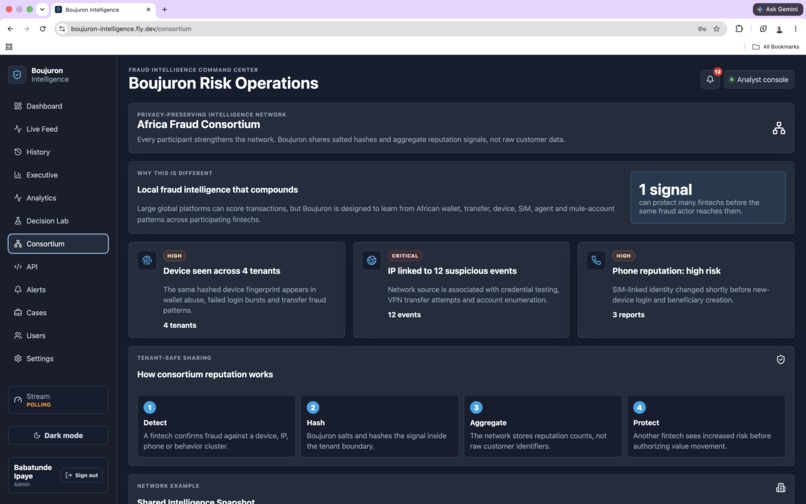Viewport: 806px width, 504px height.
Task: Click 'Local fraud intelligence that compounds' heading
Action: point(217,190)
